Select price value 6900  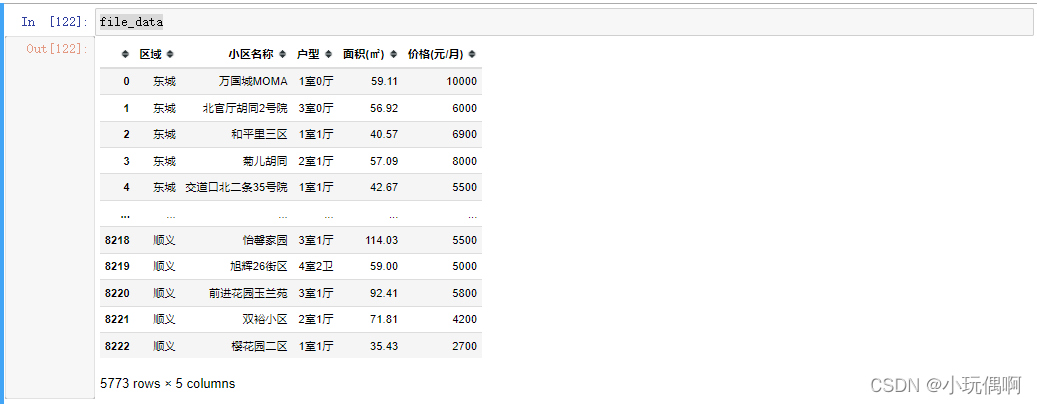point(464,134)
